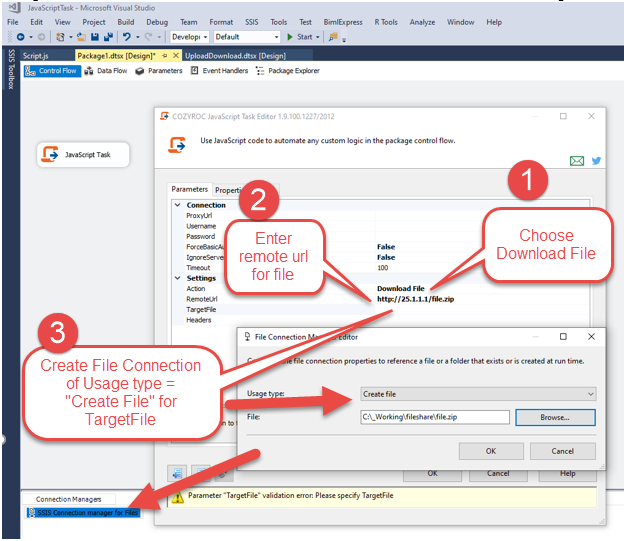Click the Find in Files toolbar icon
624x541 pixels.
pyautogui.click(x=333, y=37)
